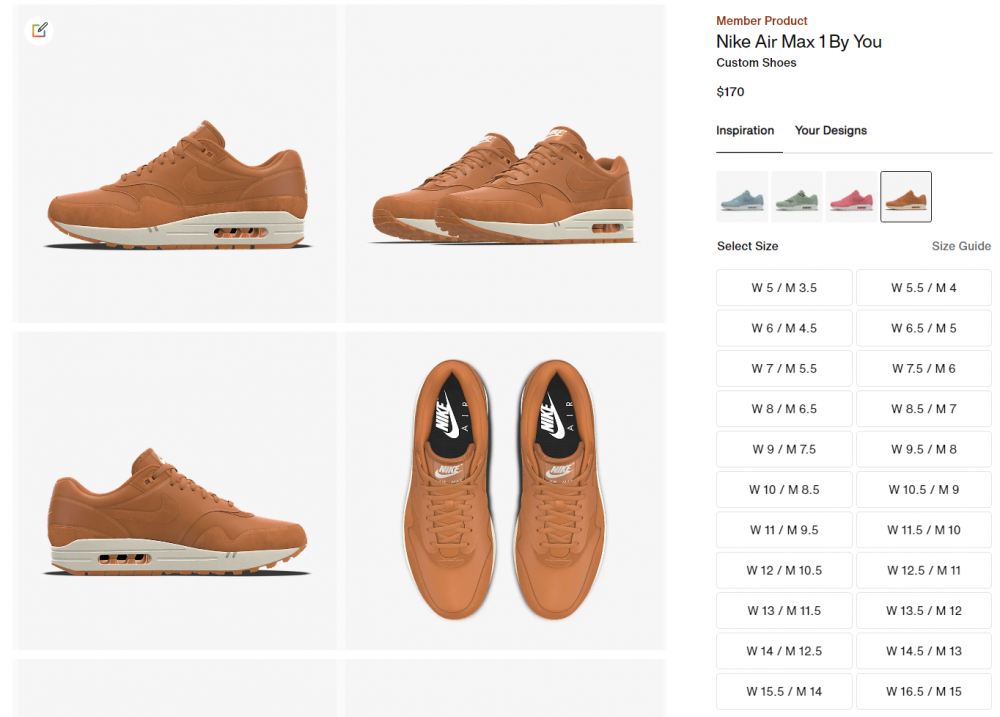
Task: Choose the pink shoe inspiration design
Action: pyautogui.click(x=851, y=196)
